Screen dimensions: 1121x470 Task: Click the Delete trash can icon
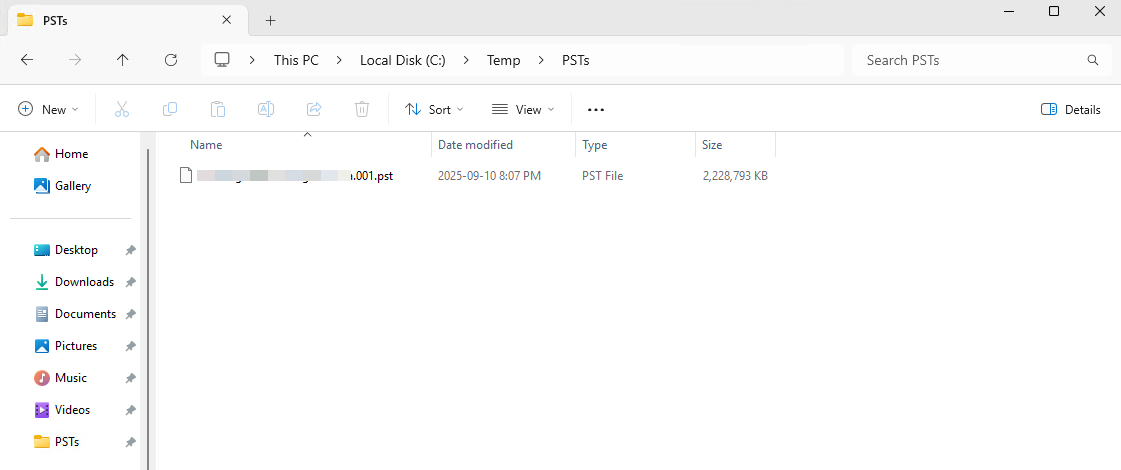pyautogui.click(x=362, y=110)
